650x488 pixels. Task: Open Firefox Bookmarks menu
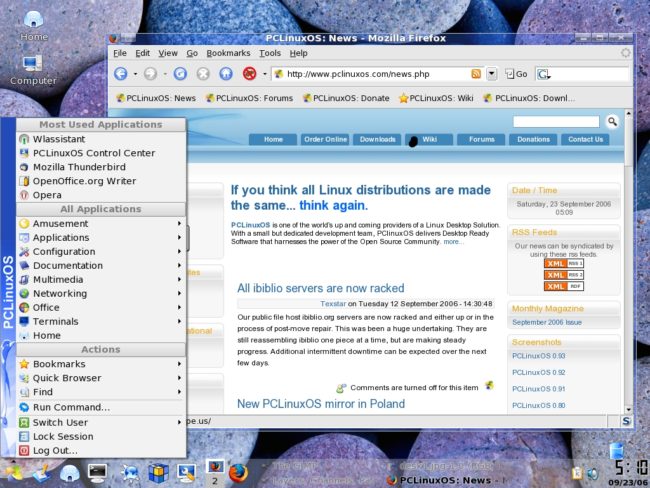[228, 53]
